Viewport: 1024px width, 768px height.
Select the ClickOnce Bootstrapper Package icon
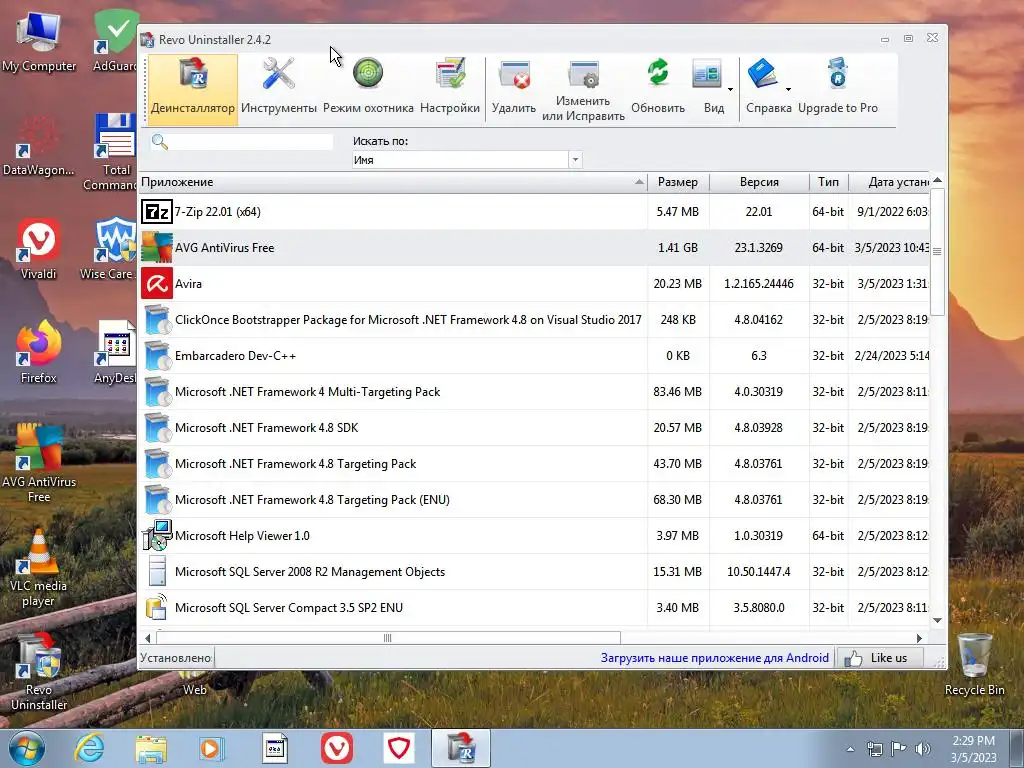click(157, 319)
